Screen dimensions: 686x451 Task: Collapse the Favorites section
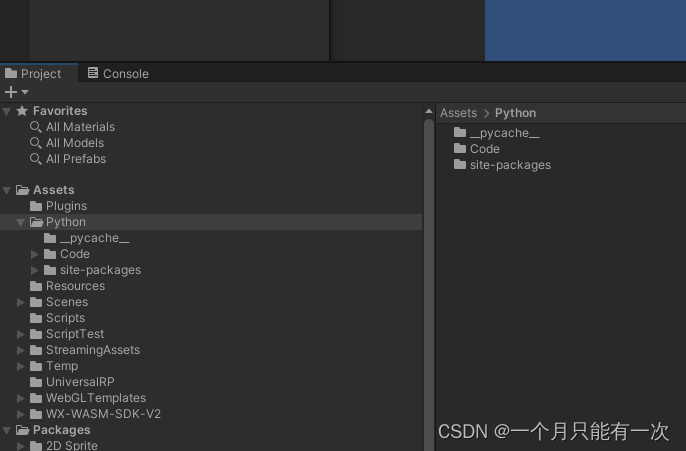point(7,112)
